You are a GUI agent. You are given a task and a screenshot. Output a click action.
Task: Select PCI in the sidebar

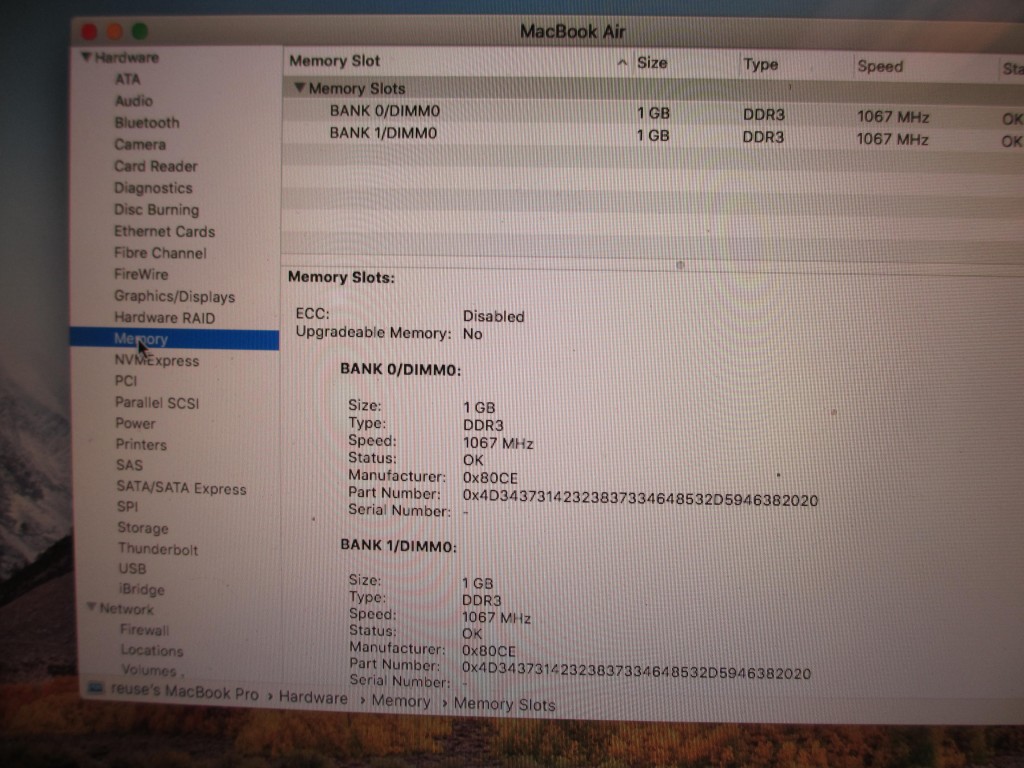pyautogui.click(x=126, y=381)
